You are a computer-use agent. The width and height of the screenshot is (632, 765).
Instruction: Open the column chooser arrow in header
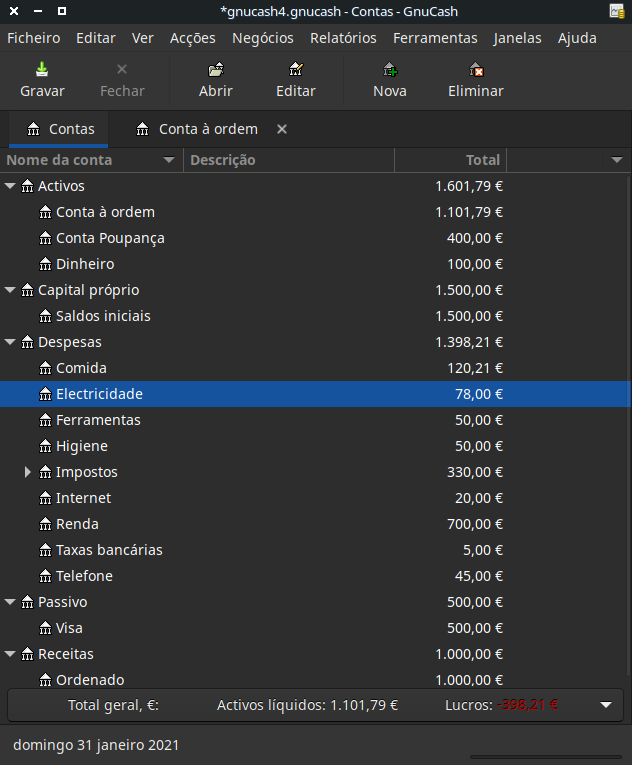(x=617, y=160)
